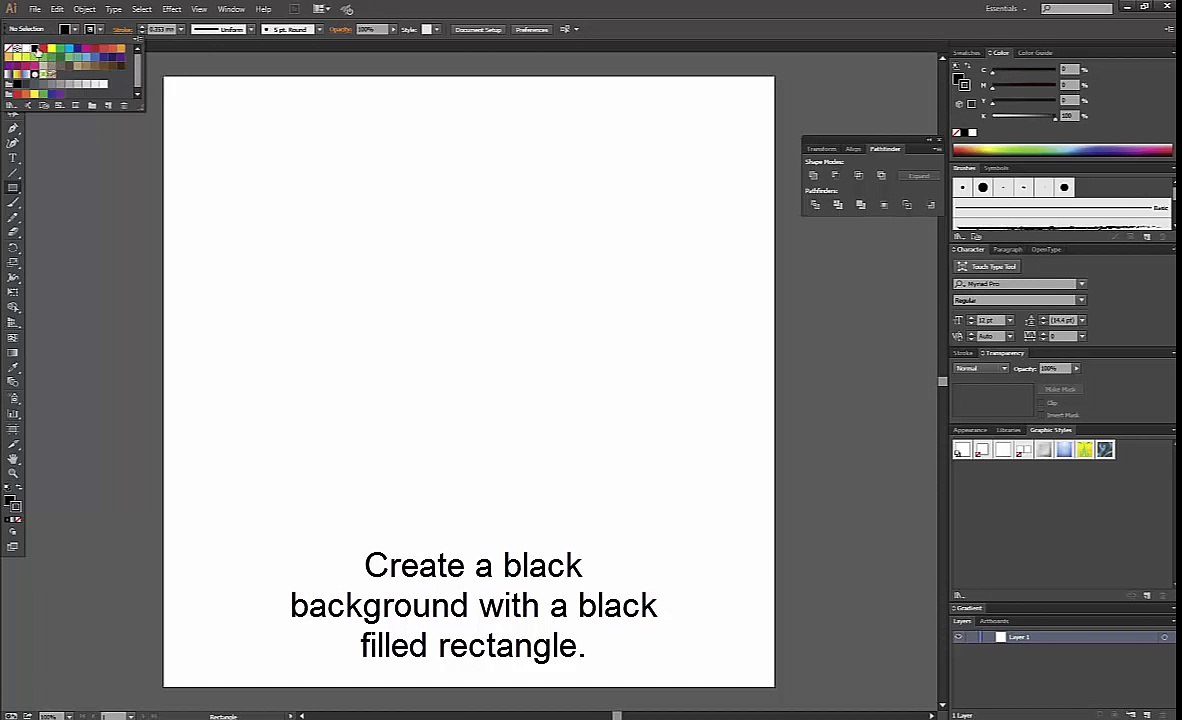Click the Trim pathfinder icon

[838, 205]
